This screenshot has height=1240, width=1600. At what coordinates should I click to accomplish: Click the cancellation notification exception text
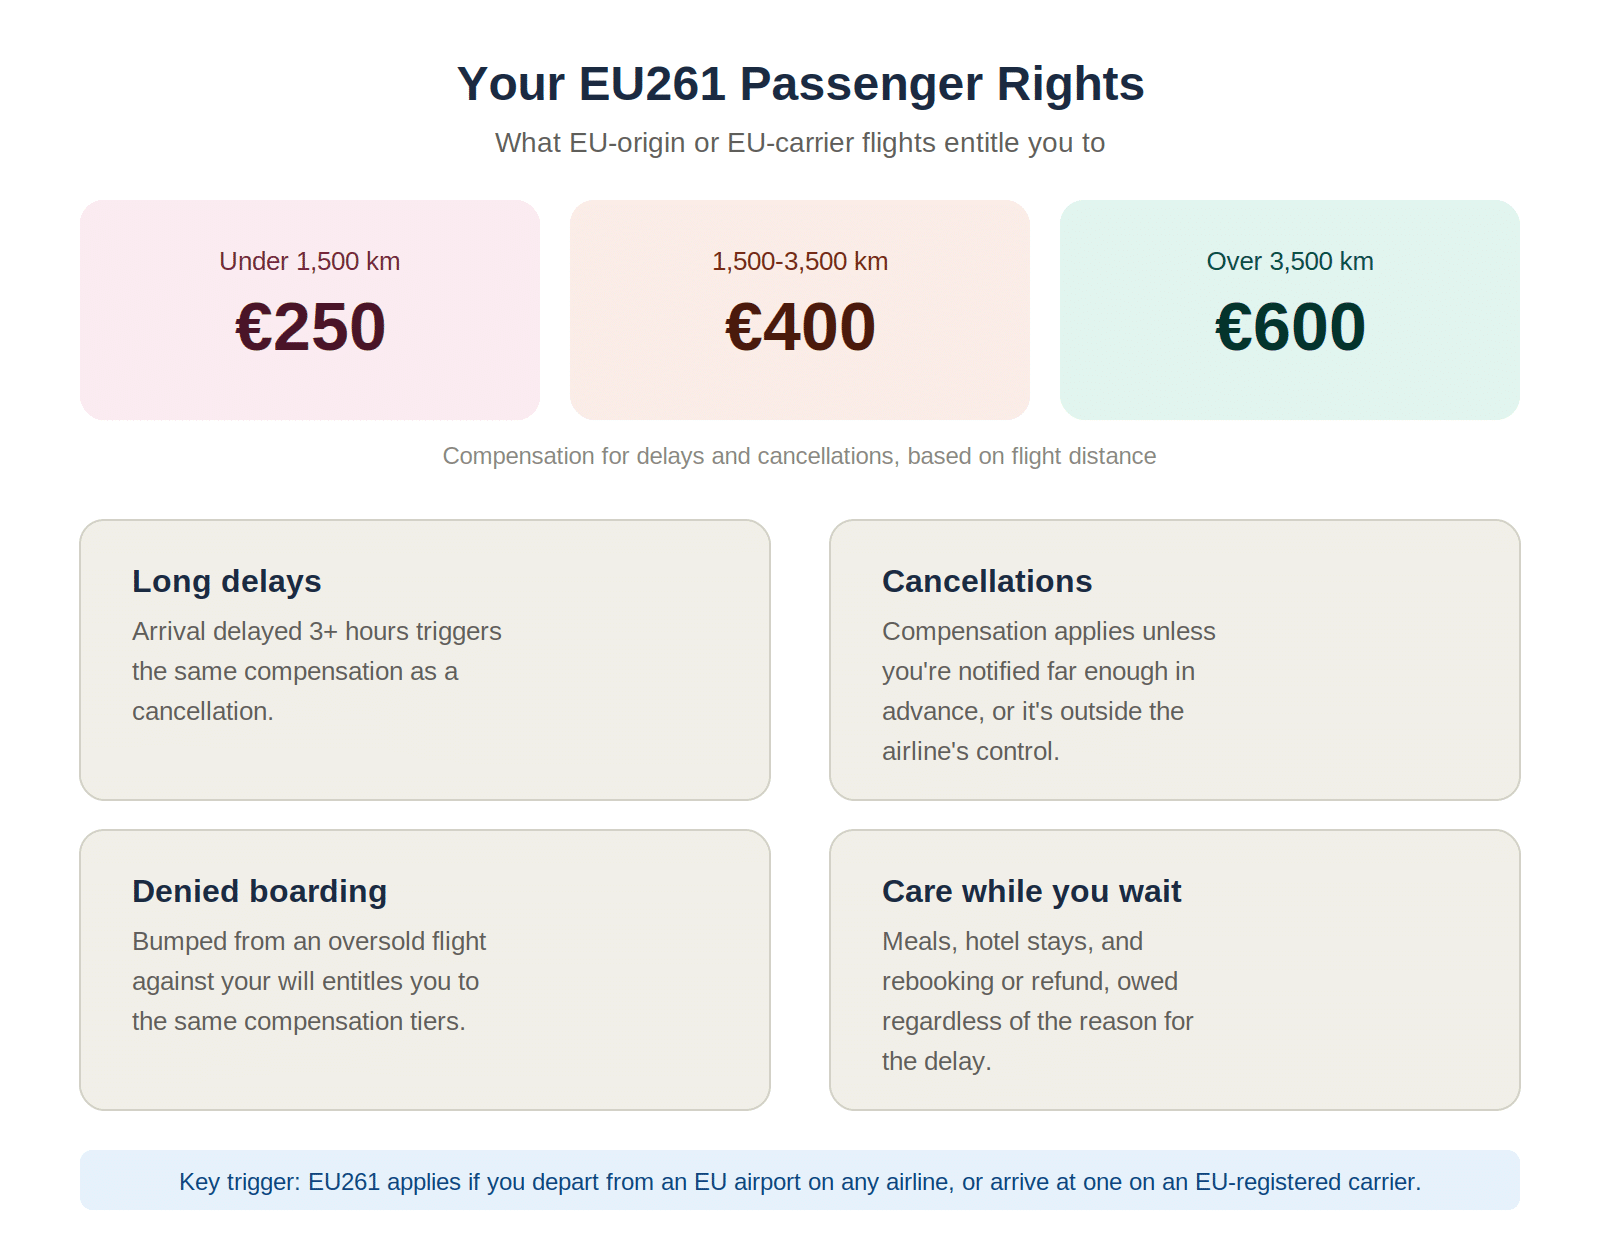click(1049, 691)
